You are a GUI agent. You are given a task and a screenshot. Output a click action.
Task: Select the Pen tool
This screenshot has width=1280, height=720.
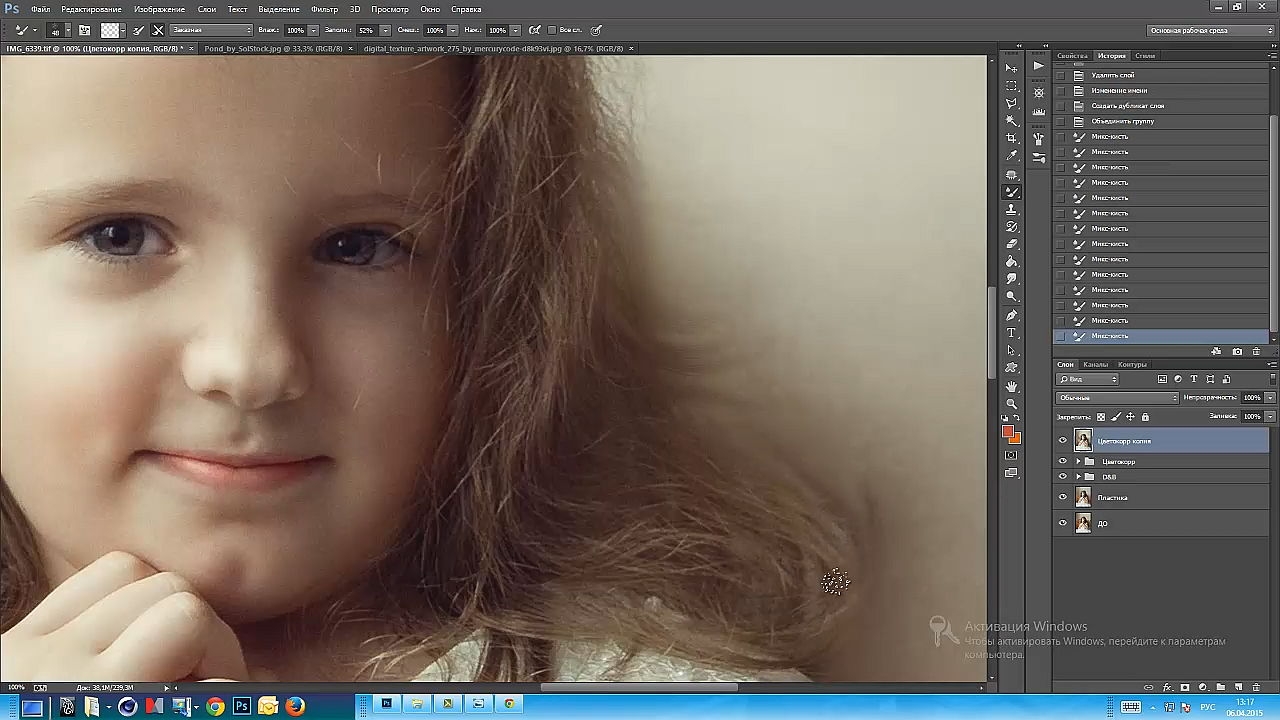pos(1012,315)
